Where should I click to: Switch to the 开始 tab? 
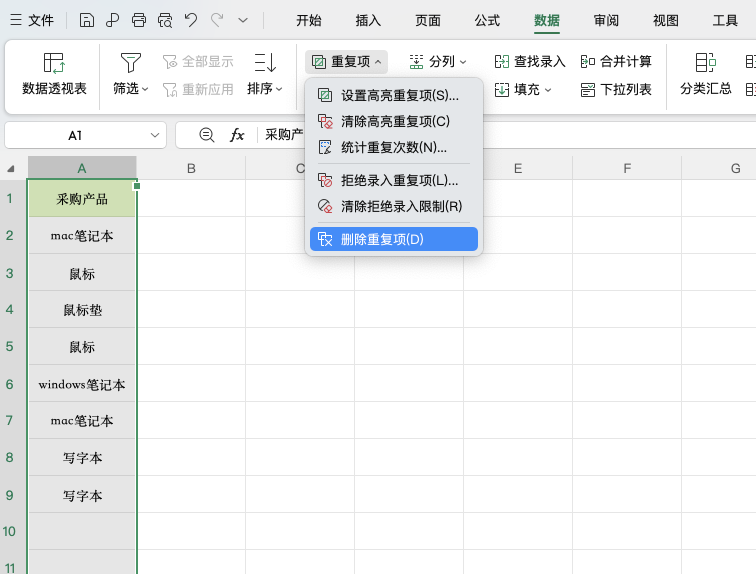tap(309, 20)
